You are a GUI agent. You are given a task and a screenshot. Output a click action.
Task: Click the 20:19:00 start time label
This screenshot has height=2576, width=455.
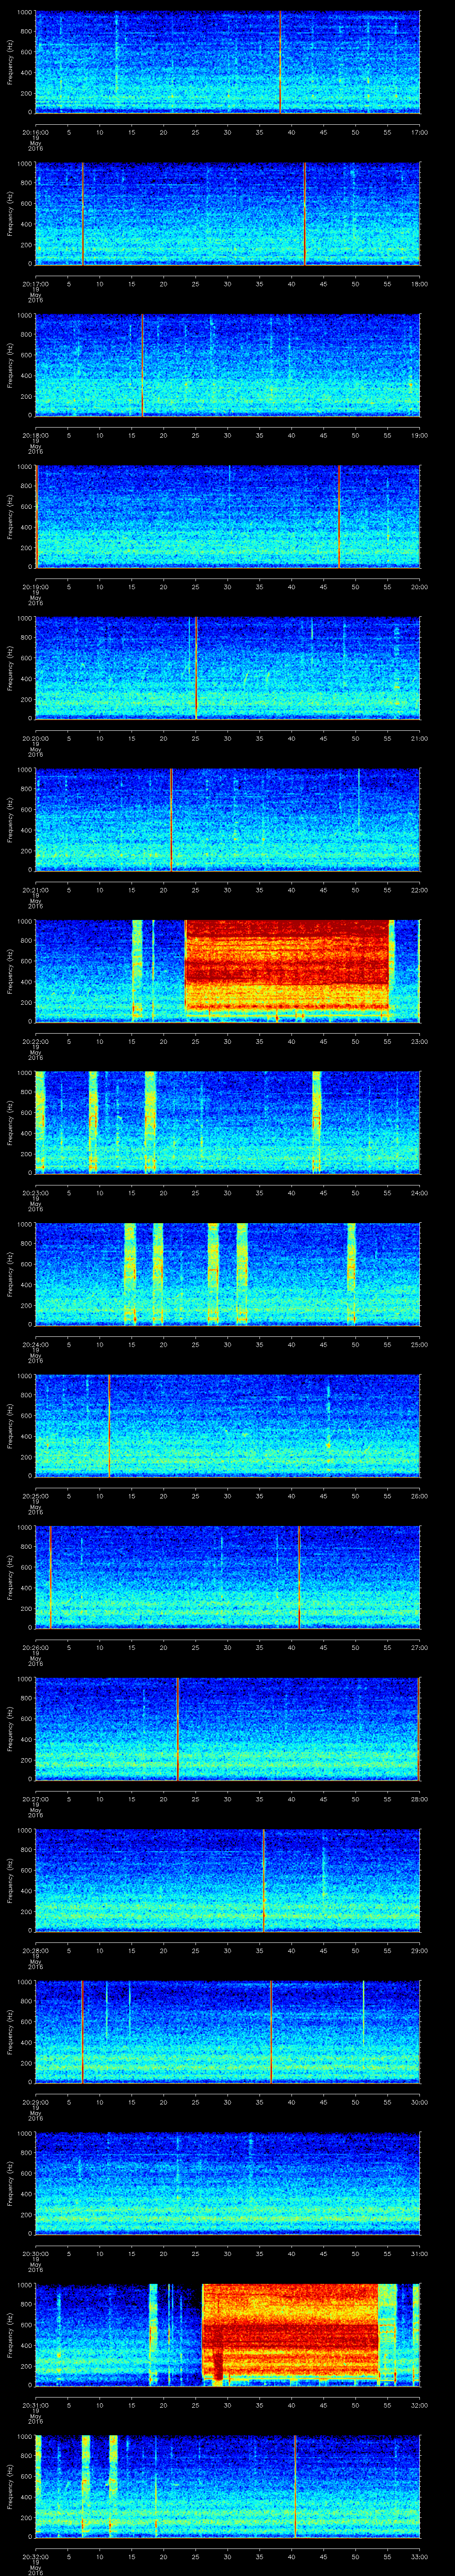(35, 586)
